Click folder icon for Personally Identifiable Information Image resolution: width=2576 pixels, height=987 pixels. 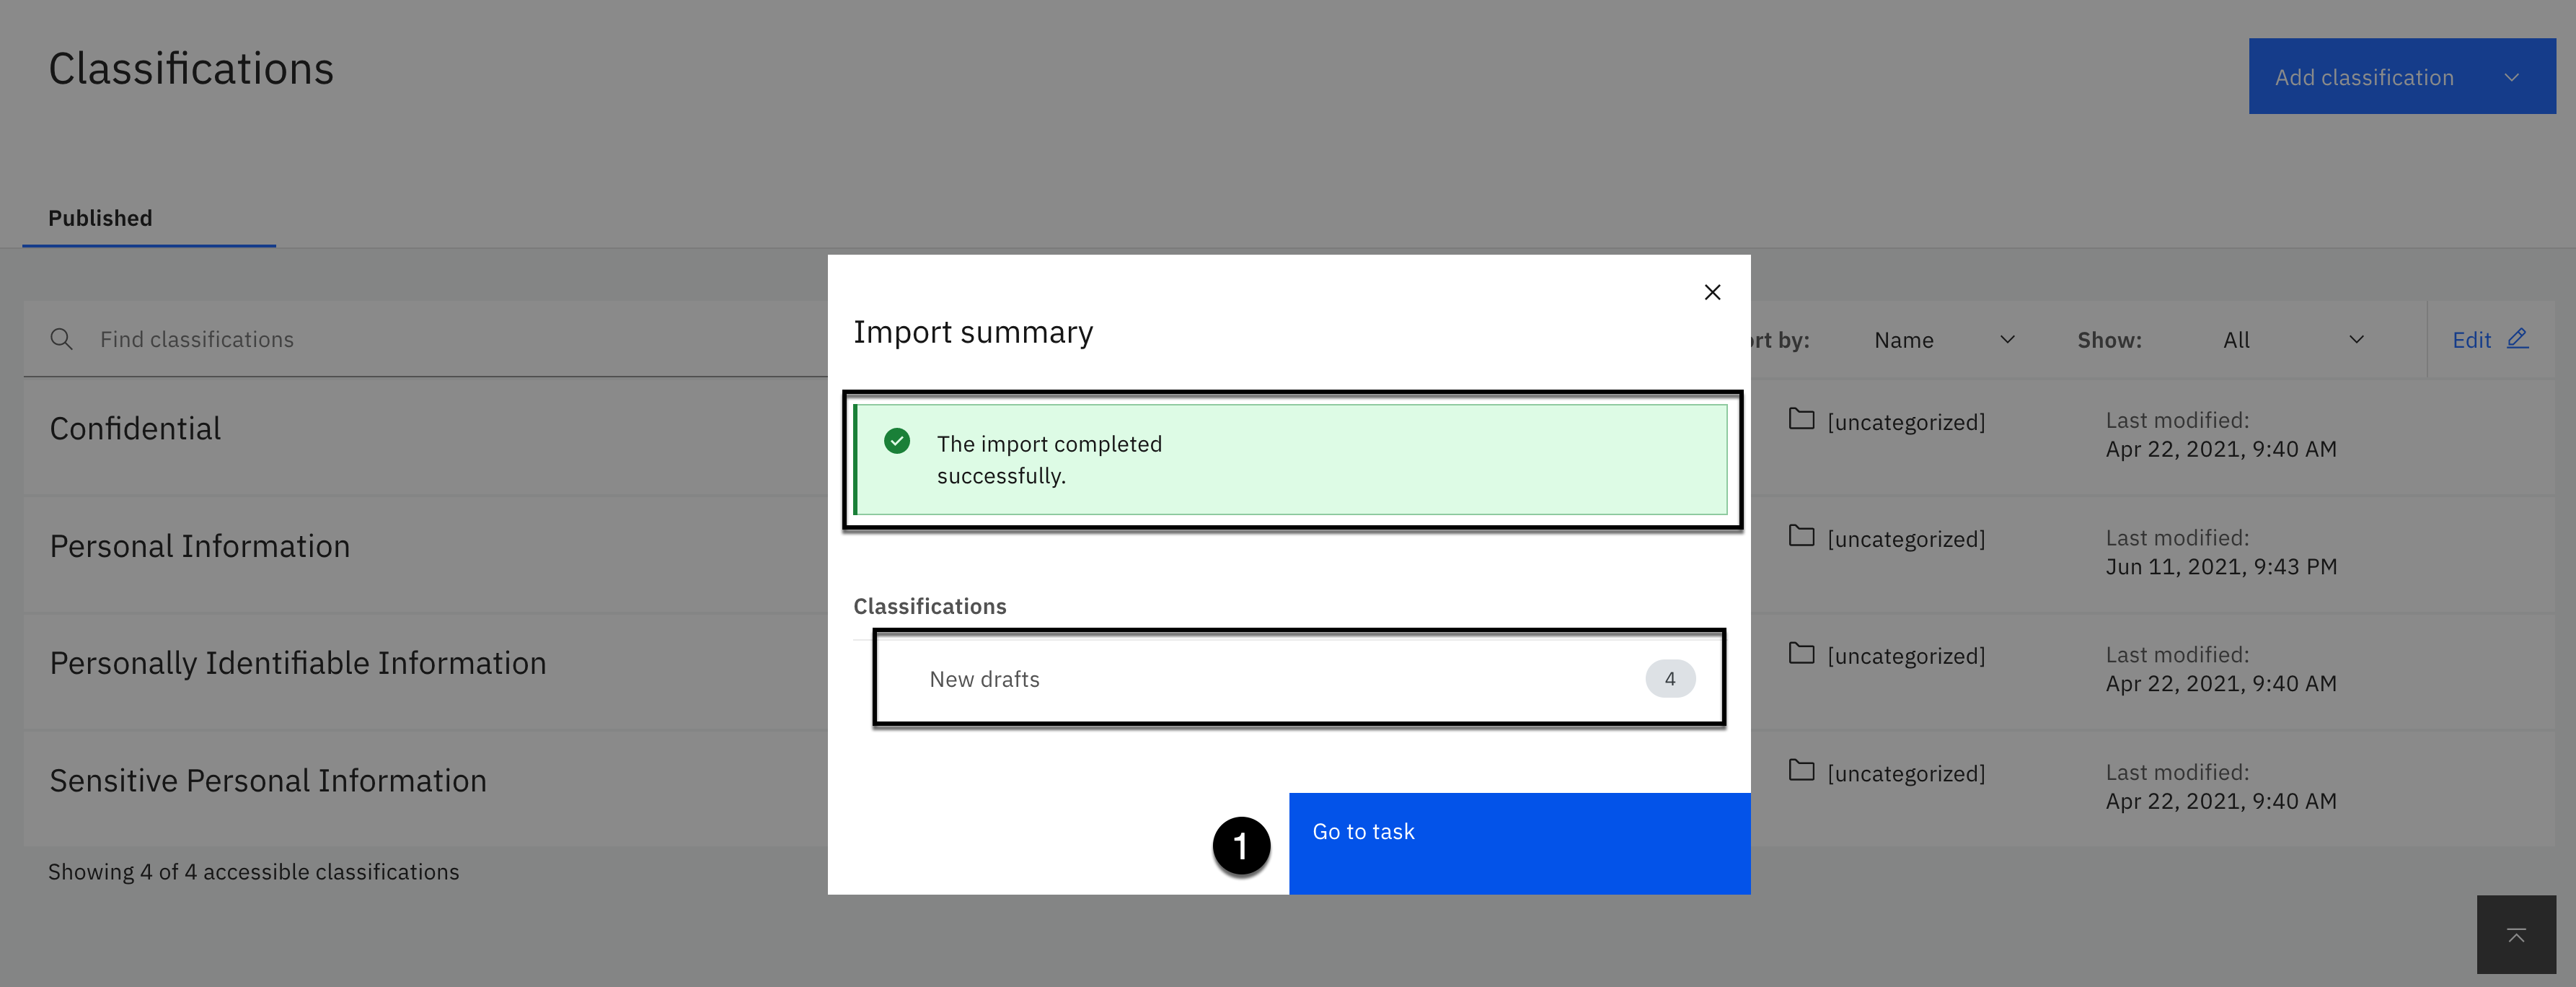tap(1801, 654)
